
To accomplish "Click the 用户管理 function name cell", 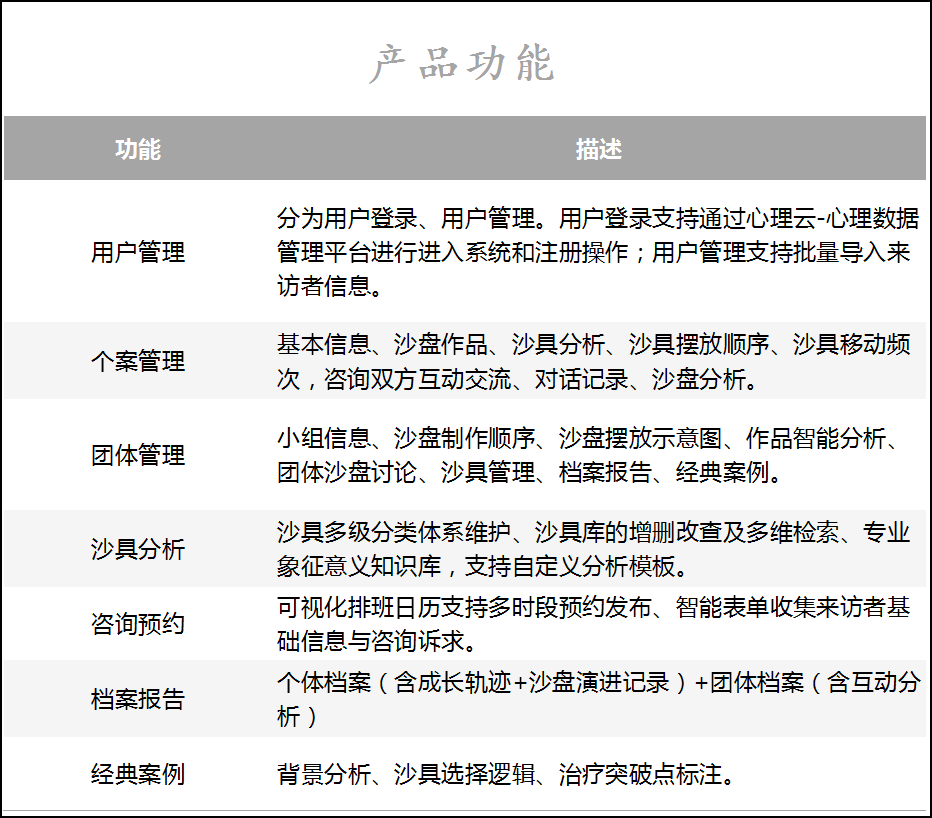I will click(138, 252).
